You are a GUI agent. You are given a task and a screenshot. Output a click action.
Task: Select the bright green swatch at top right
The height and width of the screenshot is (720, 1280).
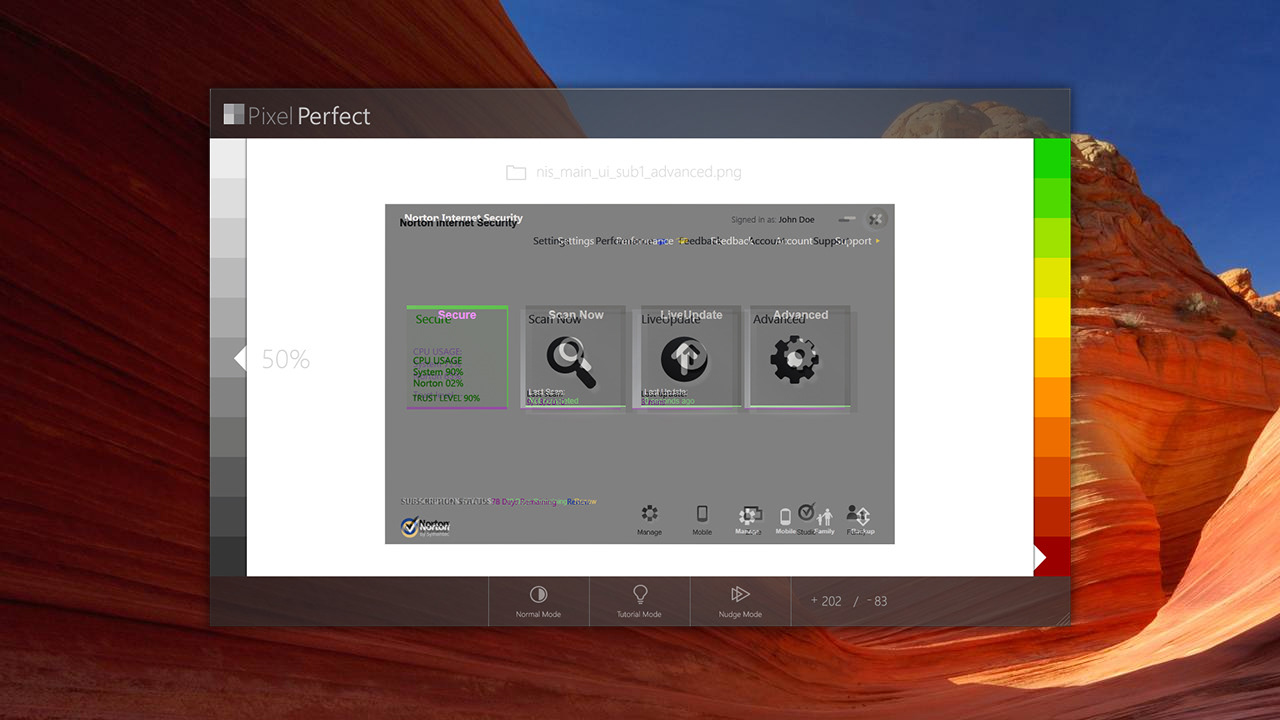(x=1051, y=158)
